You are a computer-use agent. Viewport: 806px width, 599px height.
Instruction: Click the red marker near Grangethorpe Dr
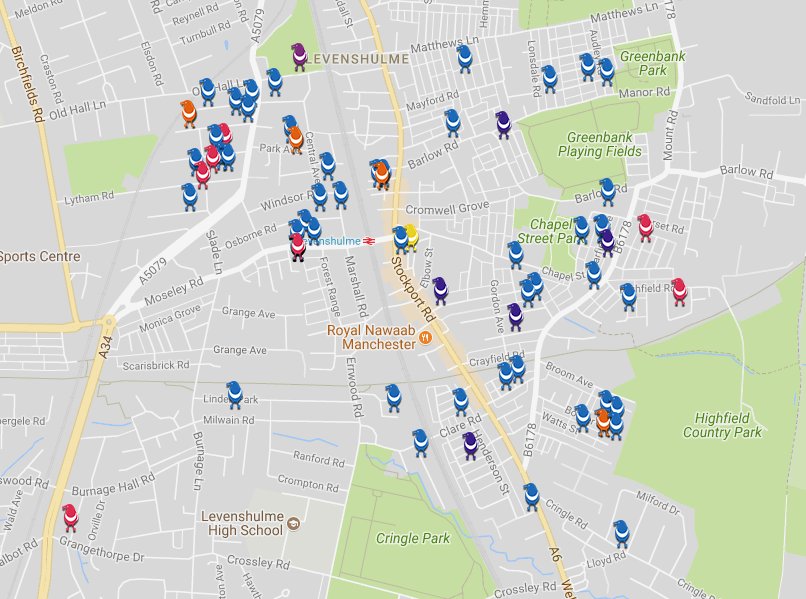pos(70,518)
